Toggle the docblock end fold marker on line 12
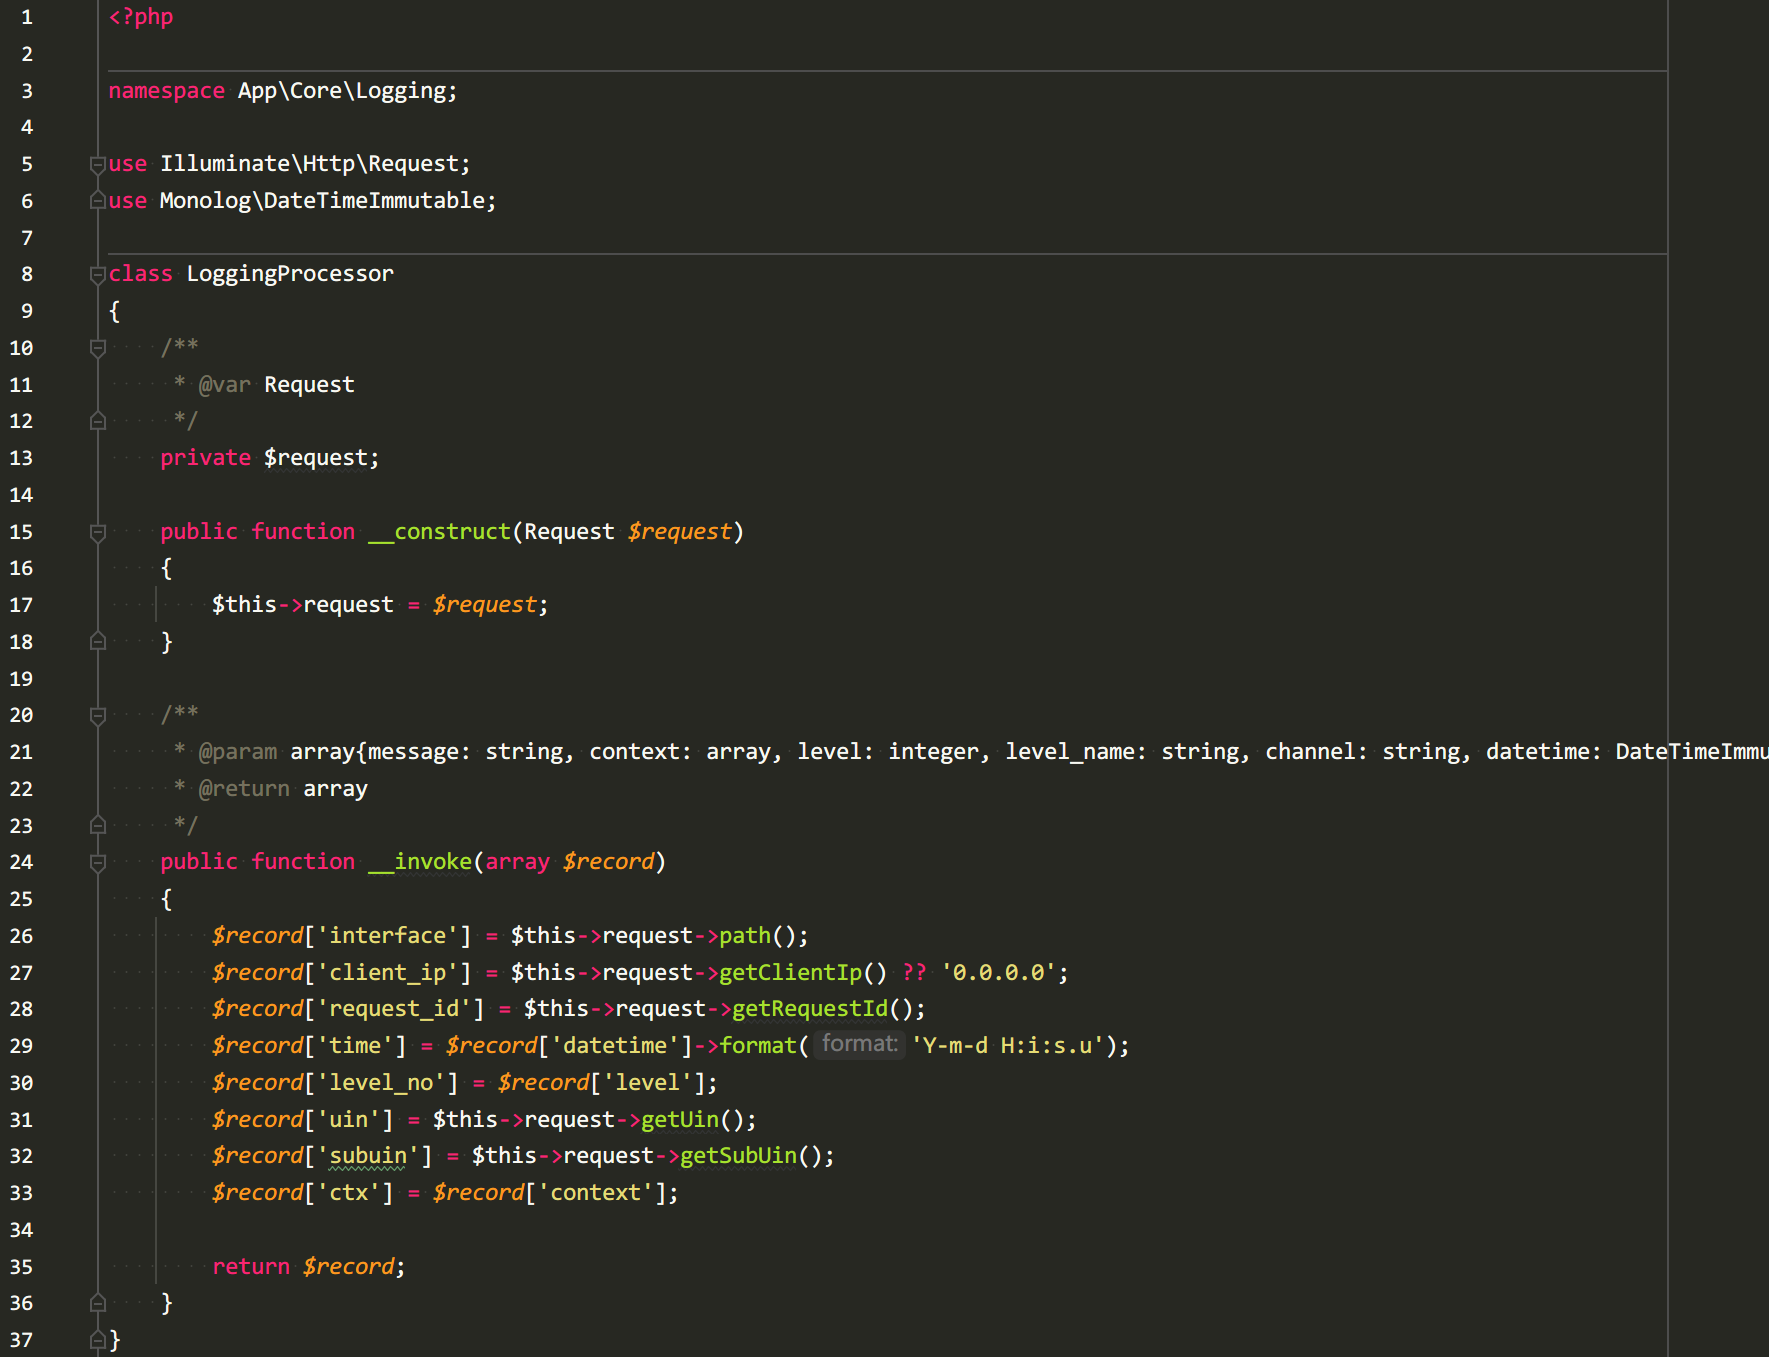The width and height of the screenshot is (1769, 1357). (x=98, y=421)
